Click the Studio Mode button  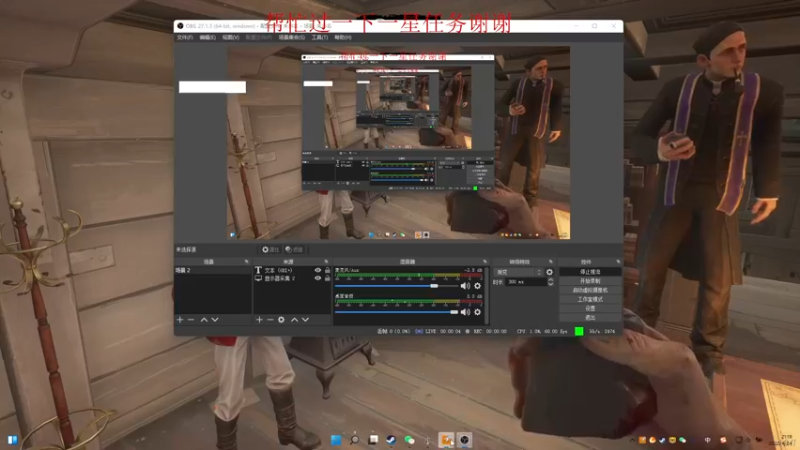click(x=590, y=299)
